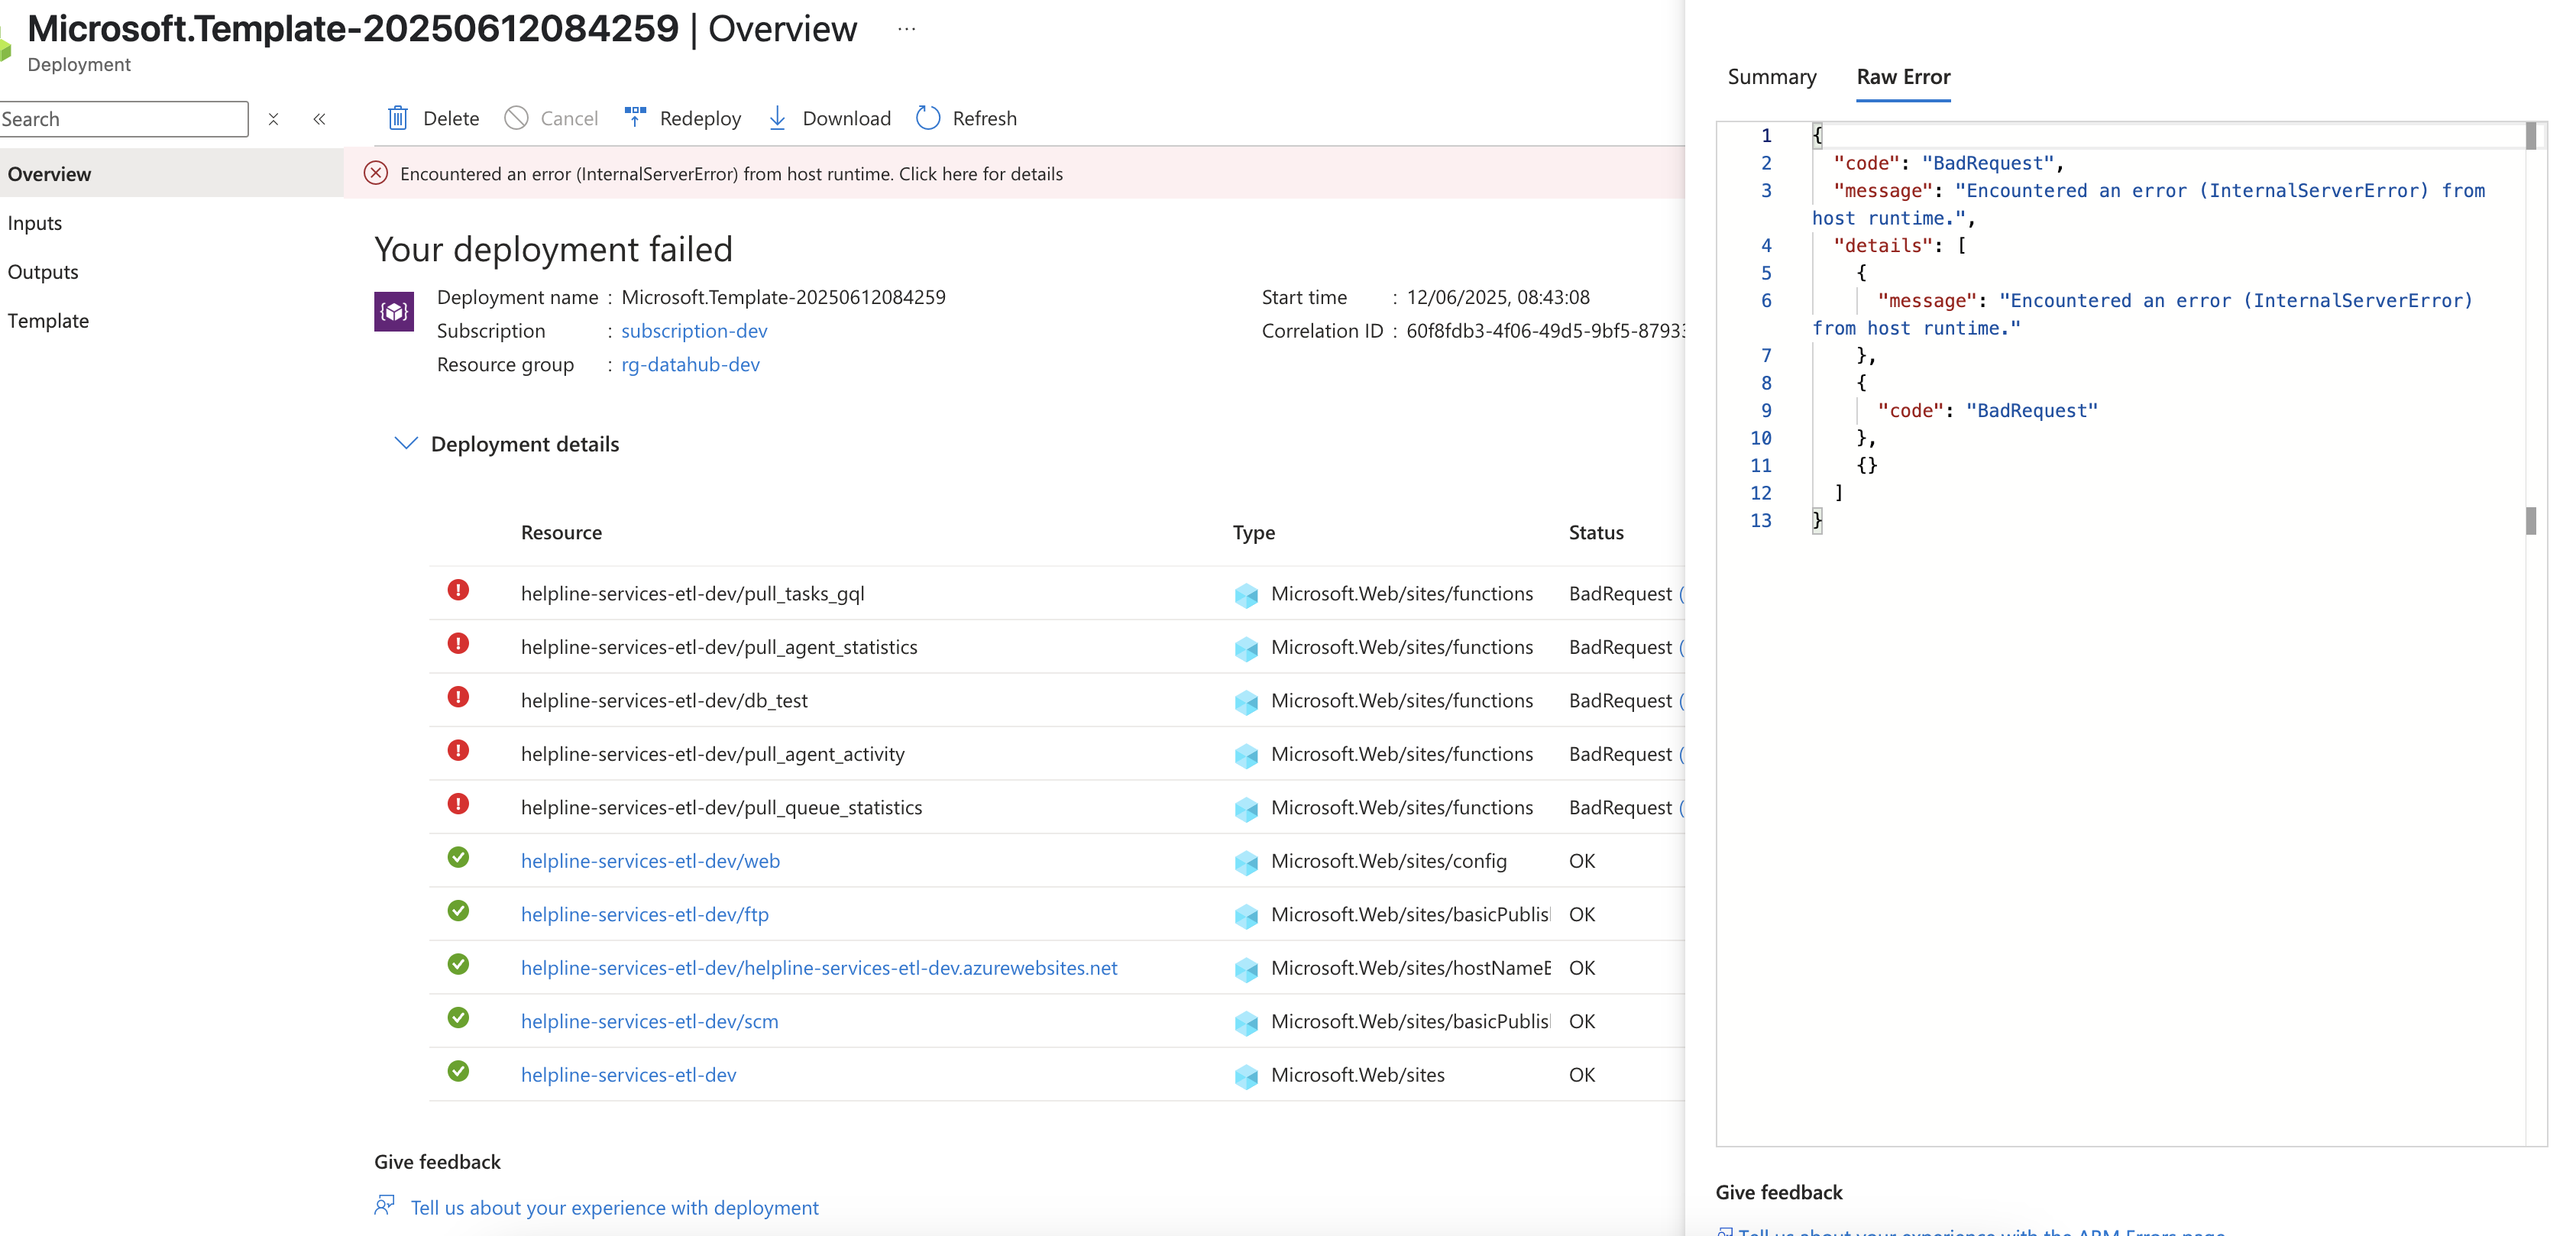Switch to the Summary tab
Screen dimensions: 2576x1236
coord(1771,77)
